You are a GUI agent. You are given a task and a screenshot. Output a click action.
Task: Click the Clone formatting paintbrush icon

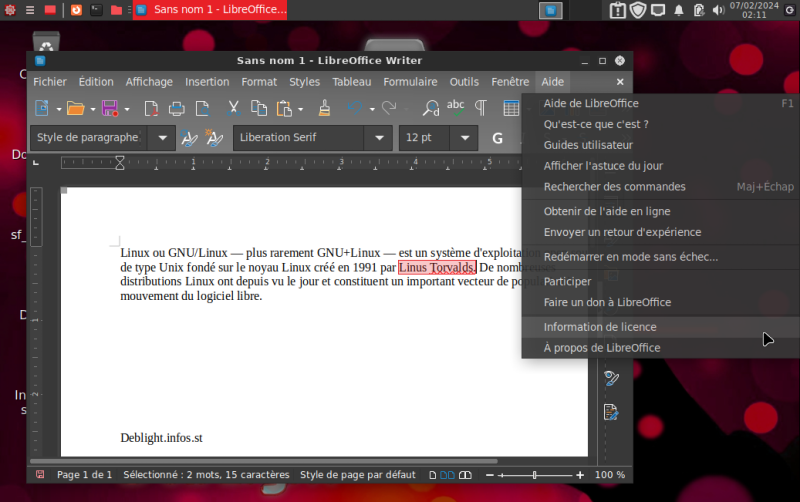324,108
